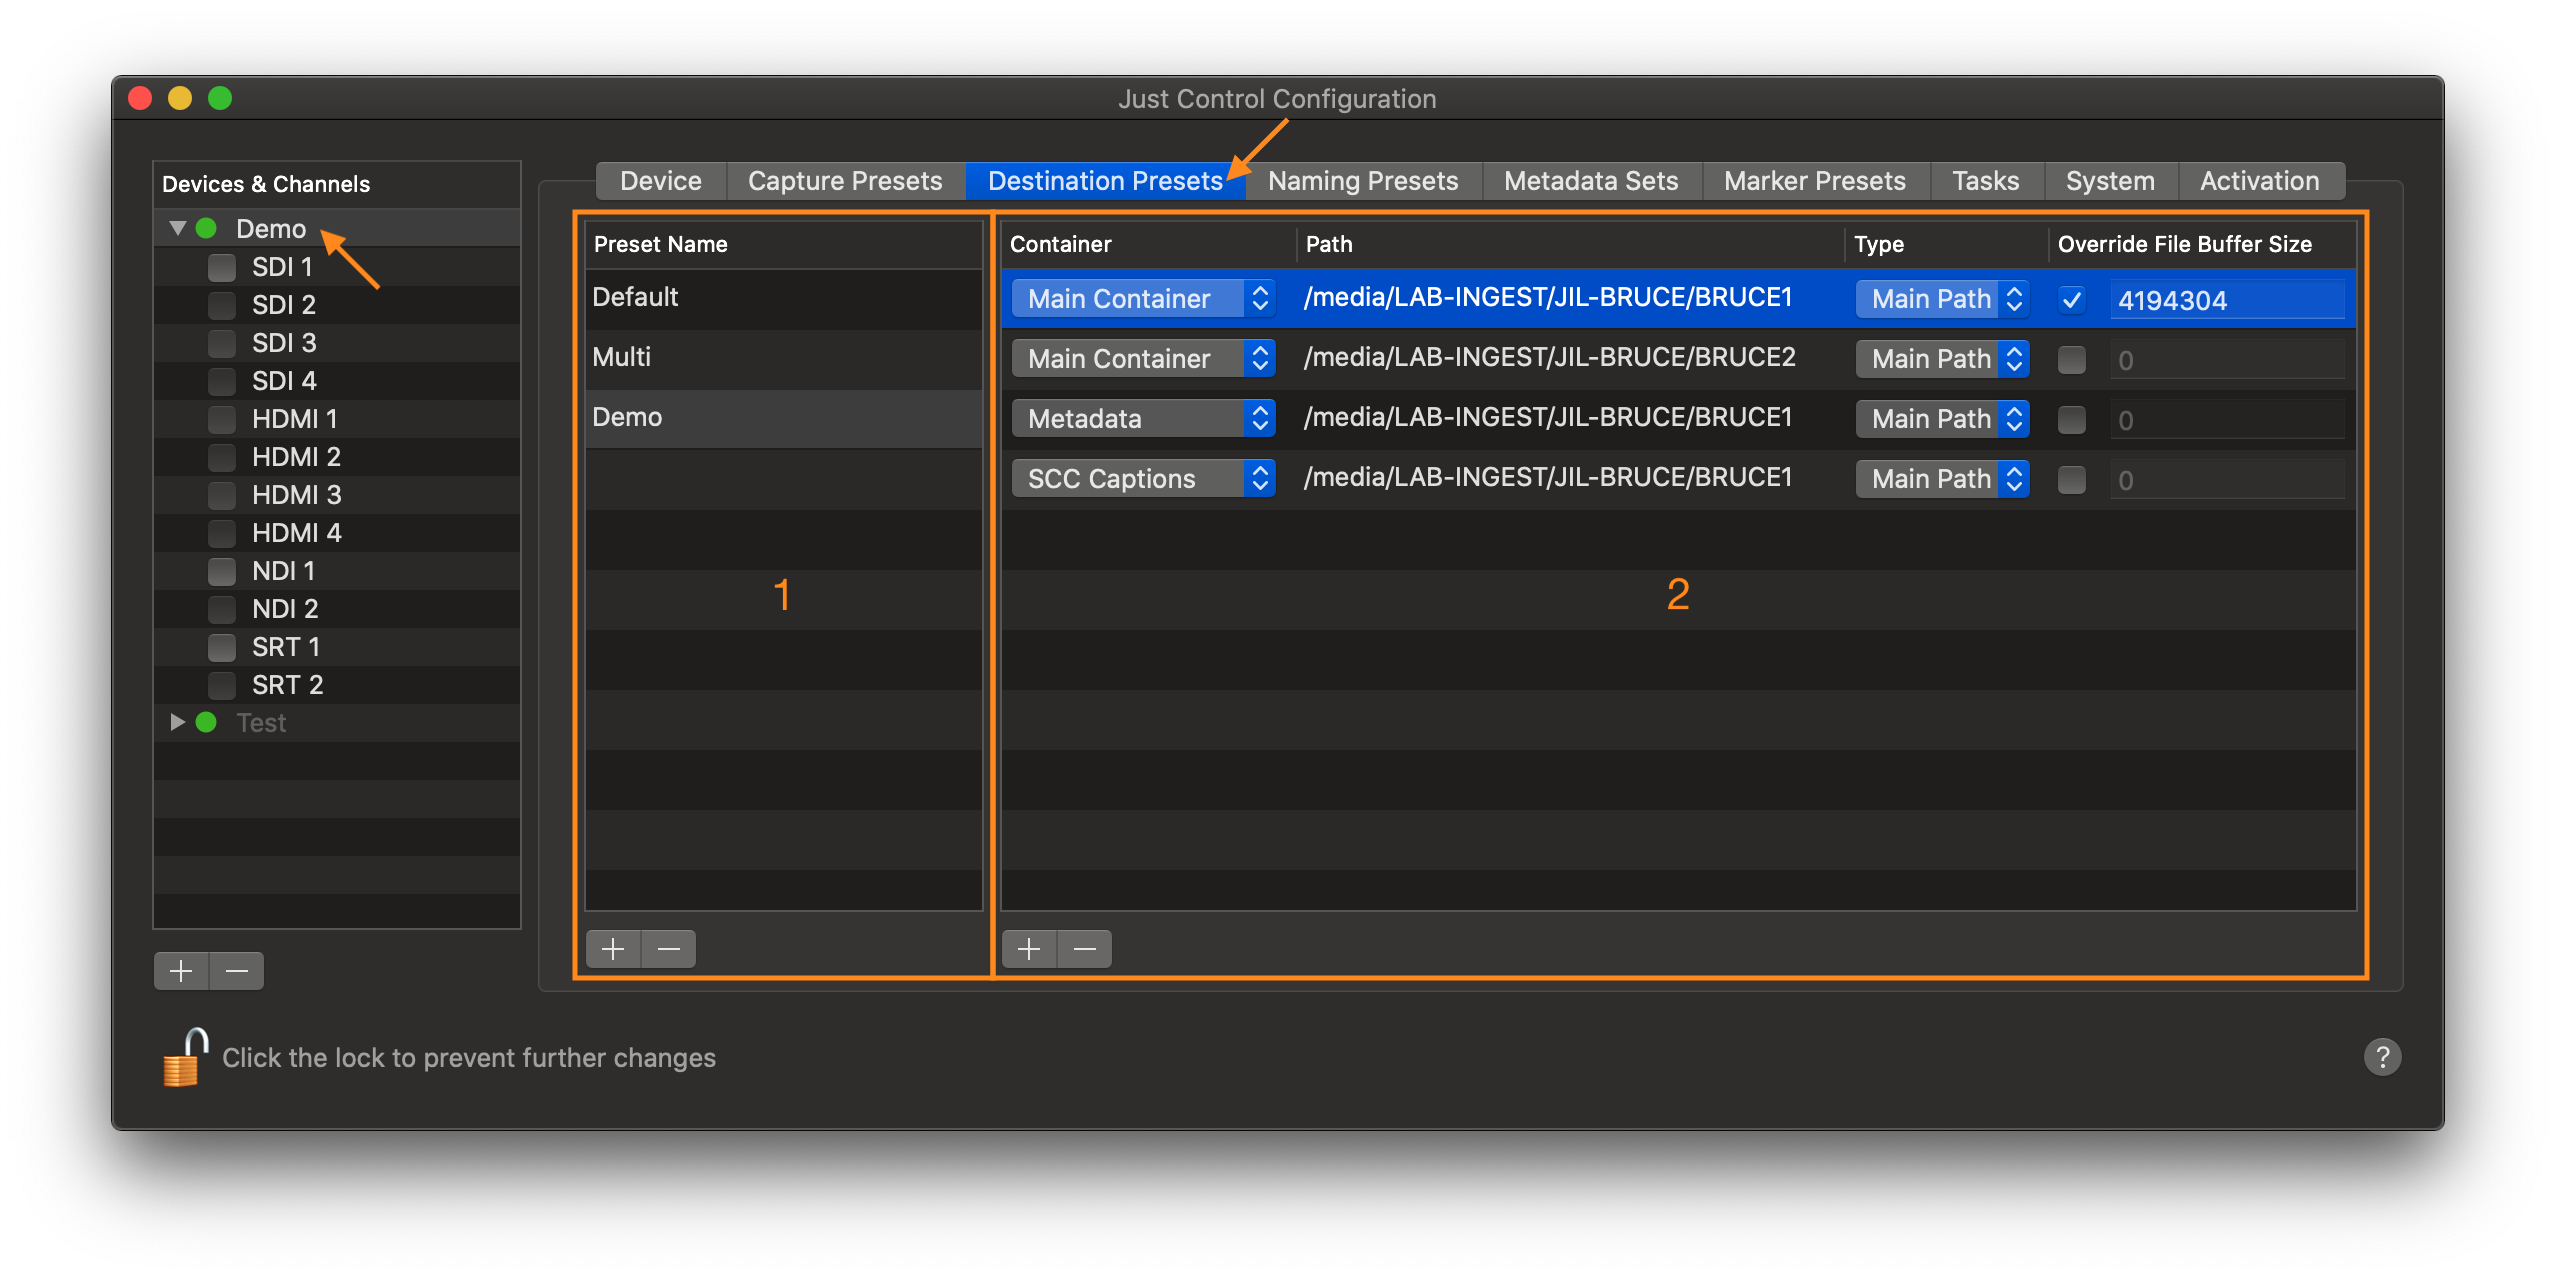Switch to the Device tab
This screenshot has width=2556, height=1278.
click(x=660, y=181)
